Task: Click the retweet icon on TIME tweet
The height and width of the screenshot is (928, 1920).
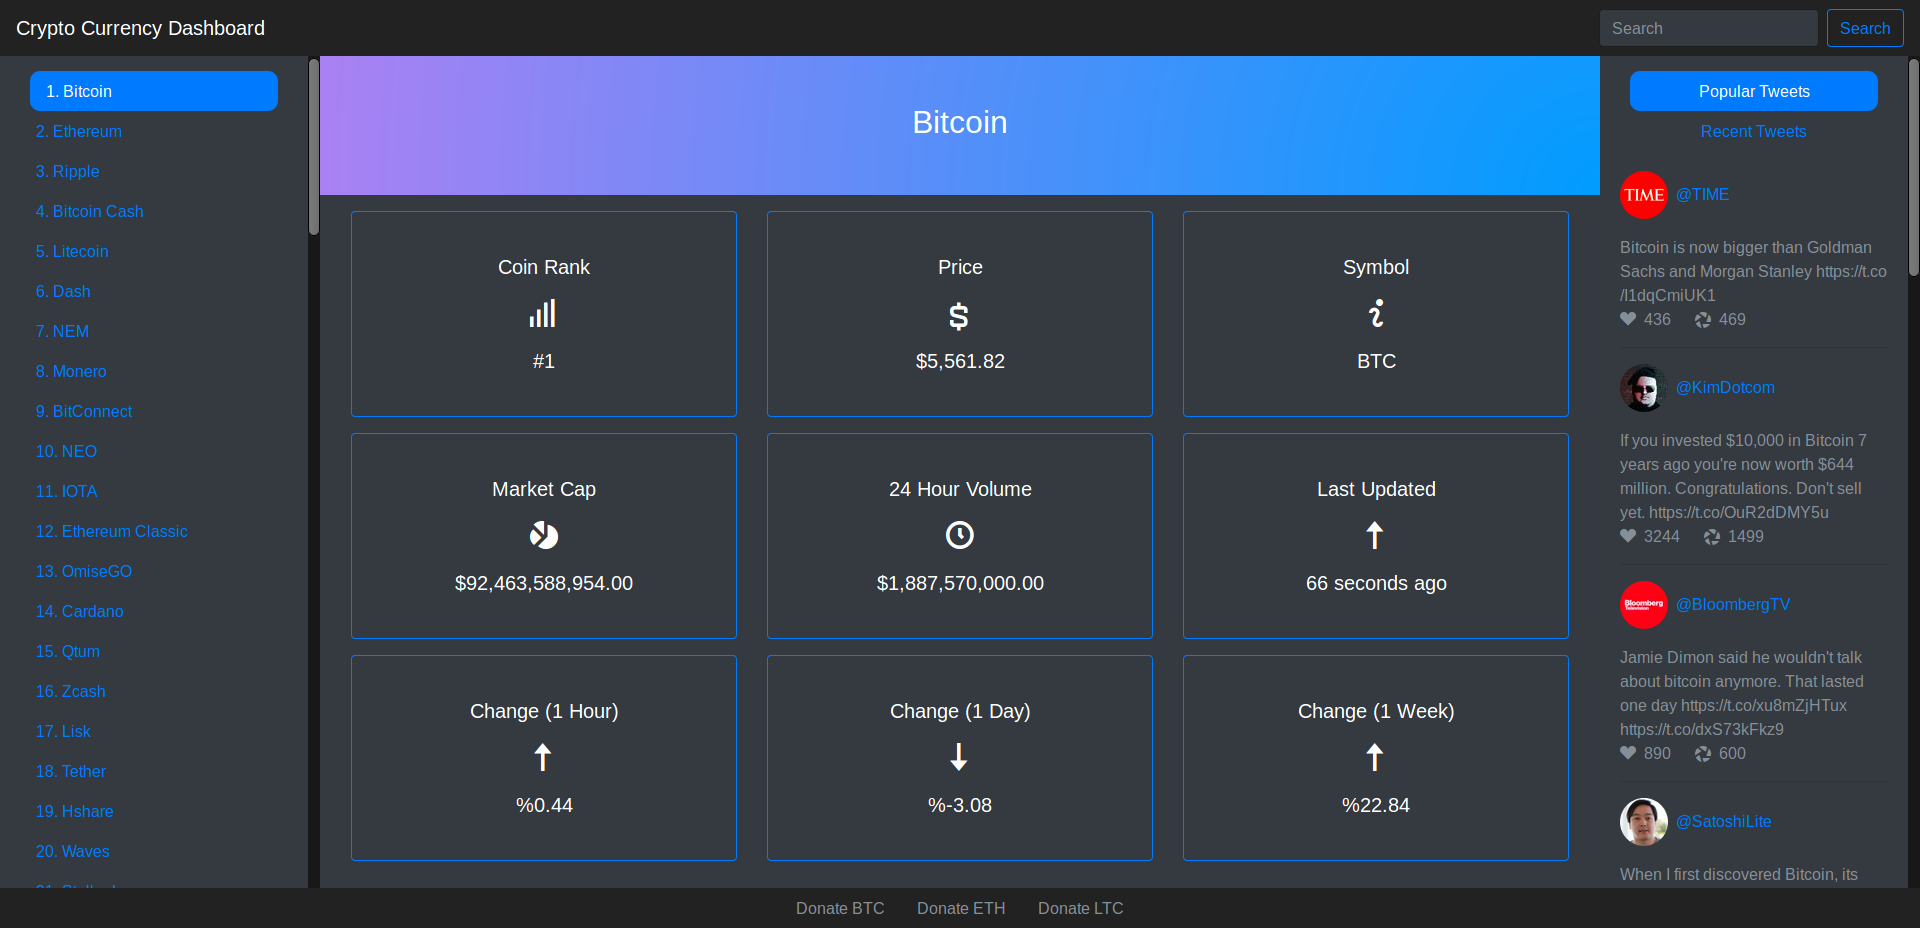Action: tap(1703, 320)
